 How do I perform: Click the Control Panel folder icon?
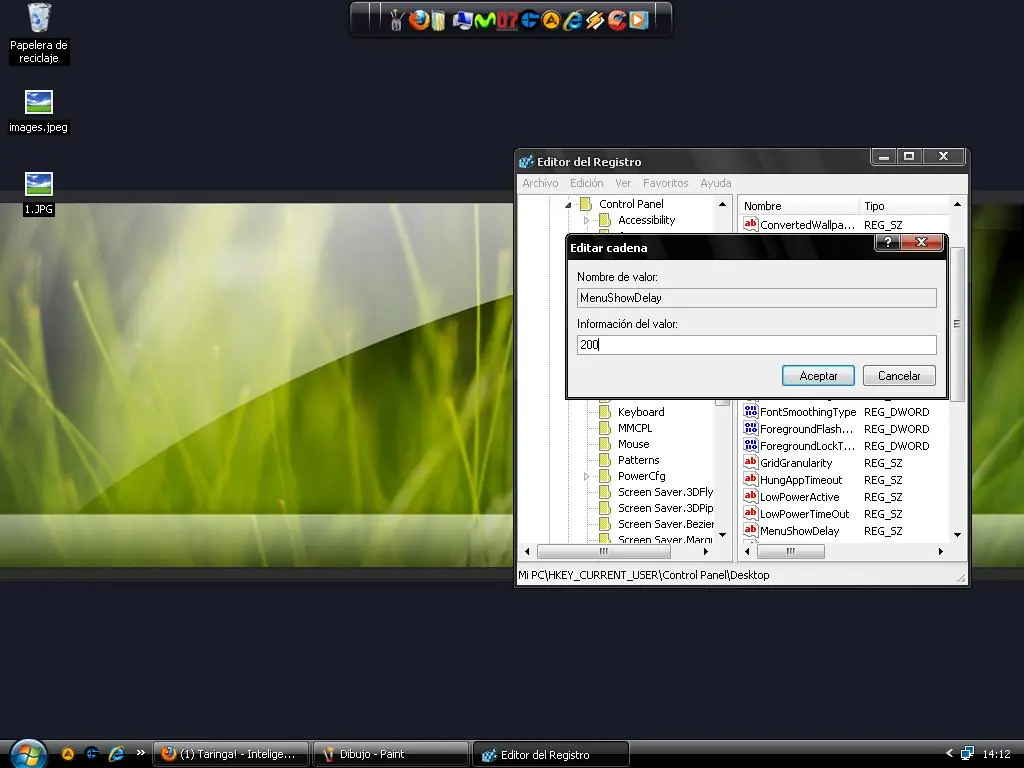(586, 204)
